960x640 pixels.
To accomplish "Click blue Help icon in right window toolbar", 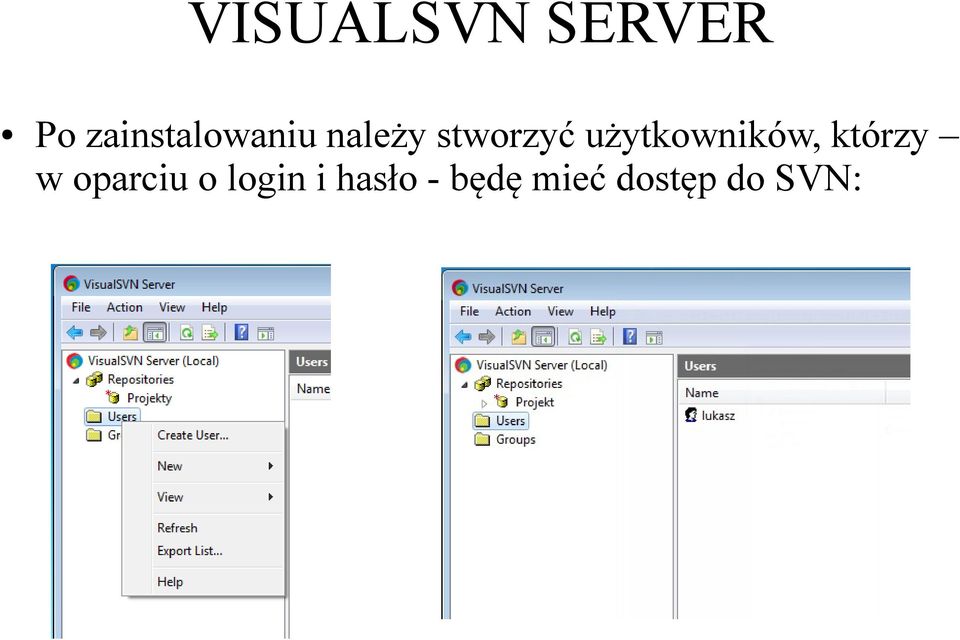I will pyautogui.click(x=630, y=336).
